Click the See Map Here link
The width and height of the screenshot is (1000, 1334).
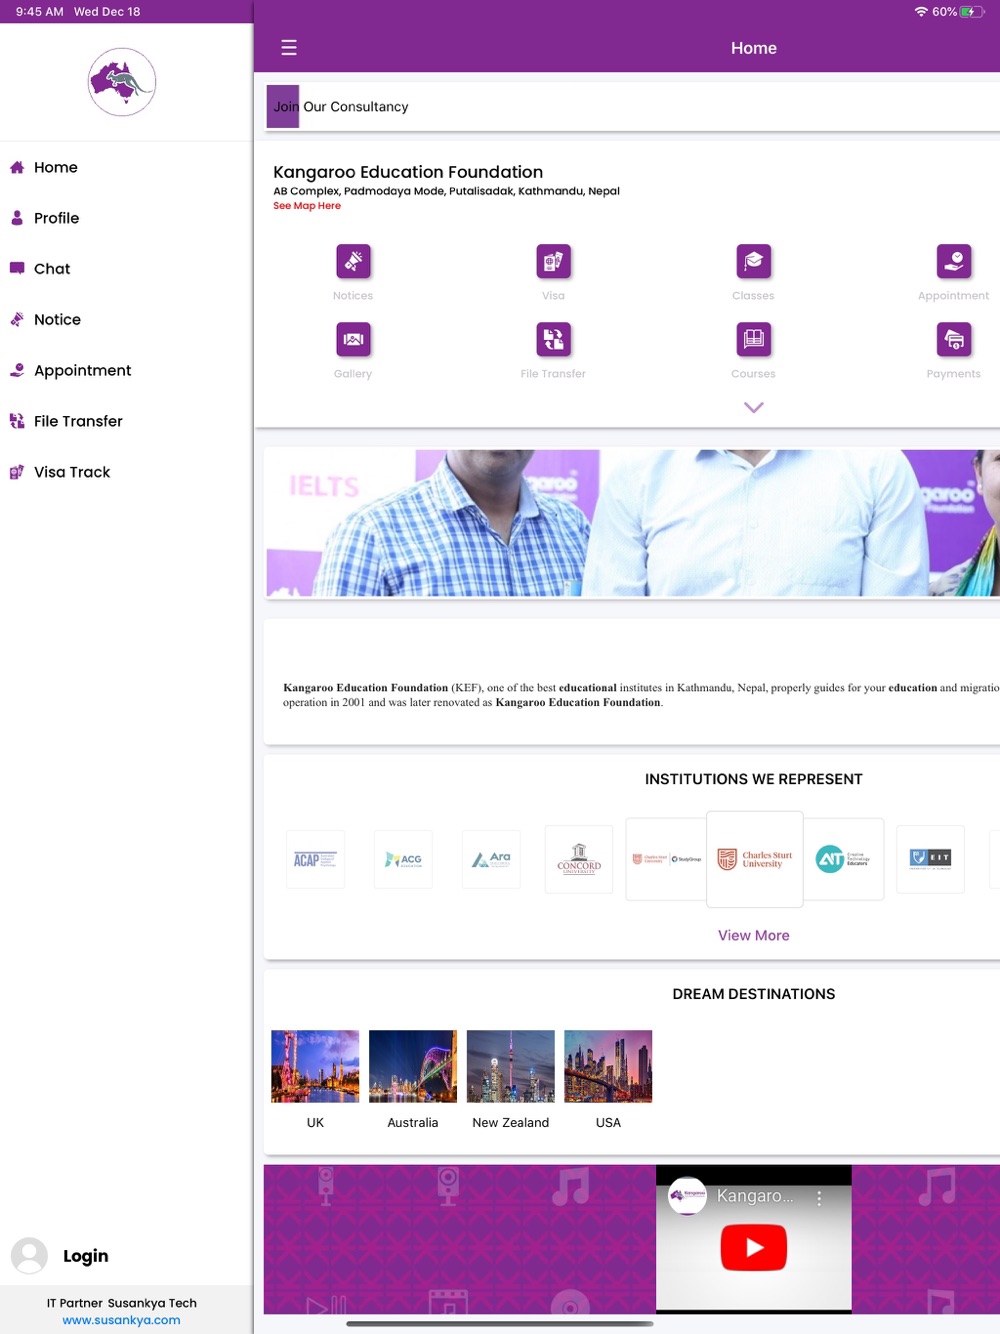click(x=307, y=206)
